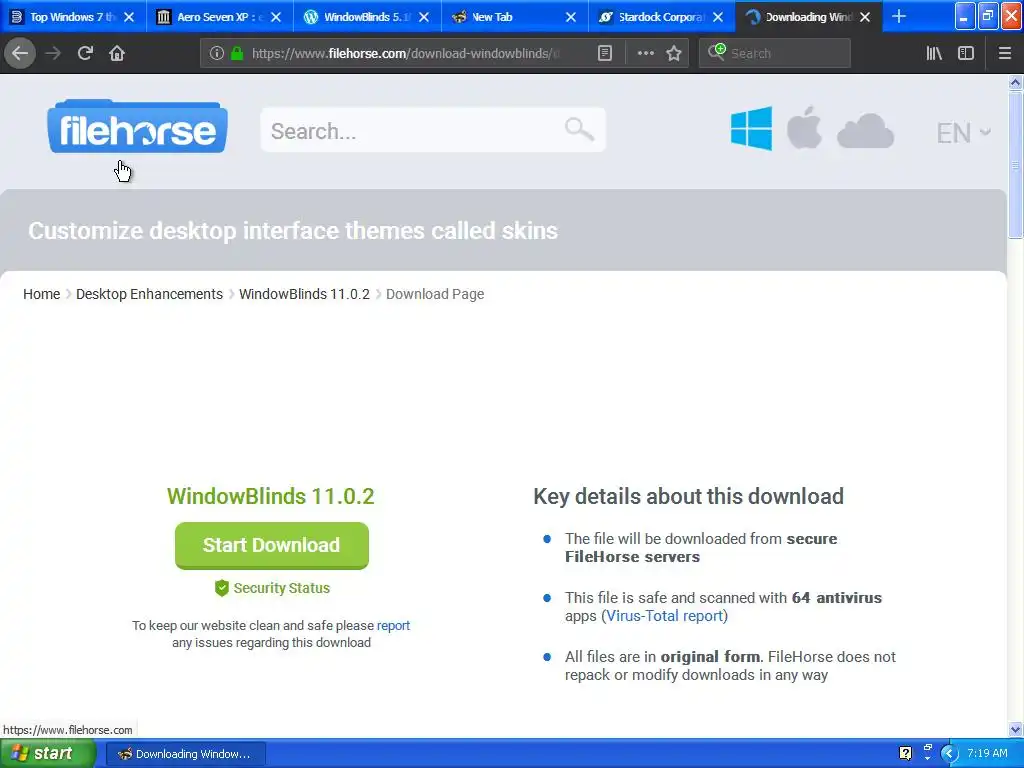1024x768 pixels.
Task: Select the Windows platform icon
Action: tap(751, 129)
